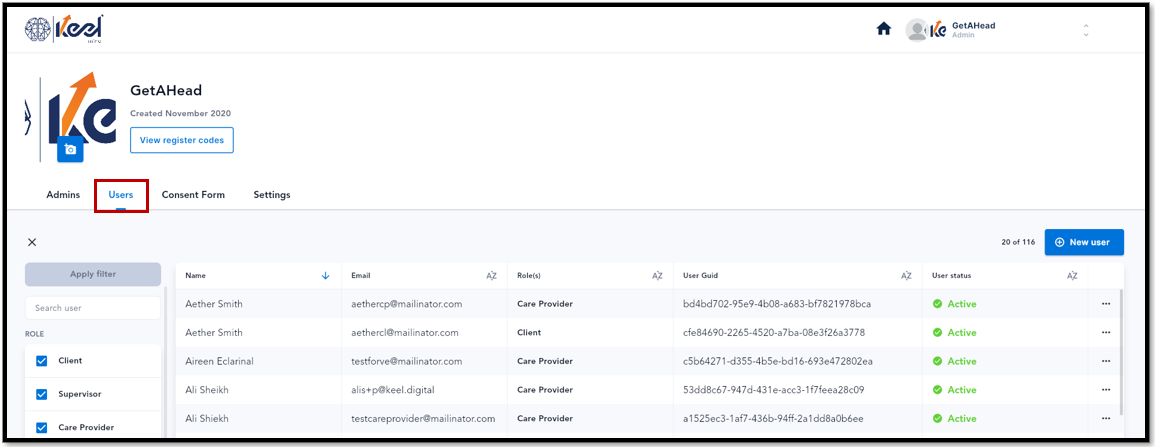Screen dimensions: 1155x447
Task: Click GUID cfe84690-2265-4520-a7ba-08e3f26a3778
Action: [774, 332]
